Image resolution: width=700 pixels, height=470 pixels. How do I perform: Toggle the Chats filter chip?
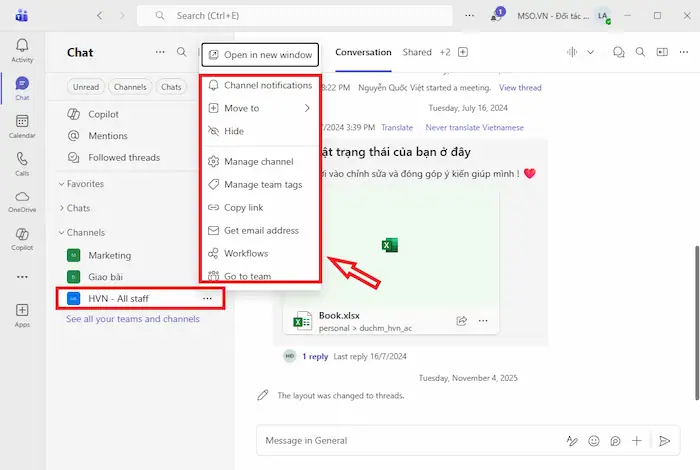(171, 87)
